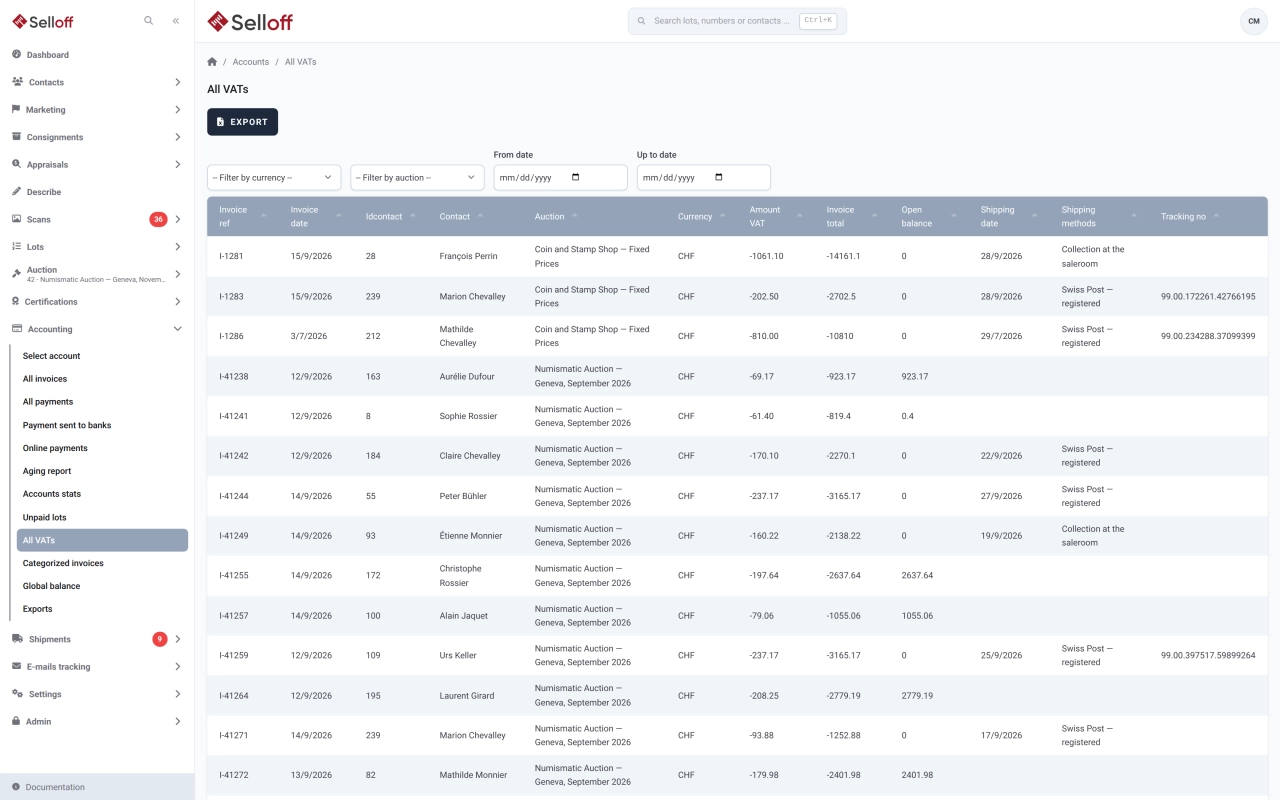Click the Export button
Image resolution: width=1280 pixels, height=800 pixels.
[x=242, y=122]
